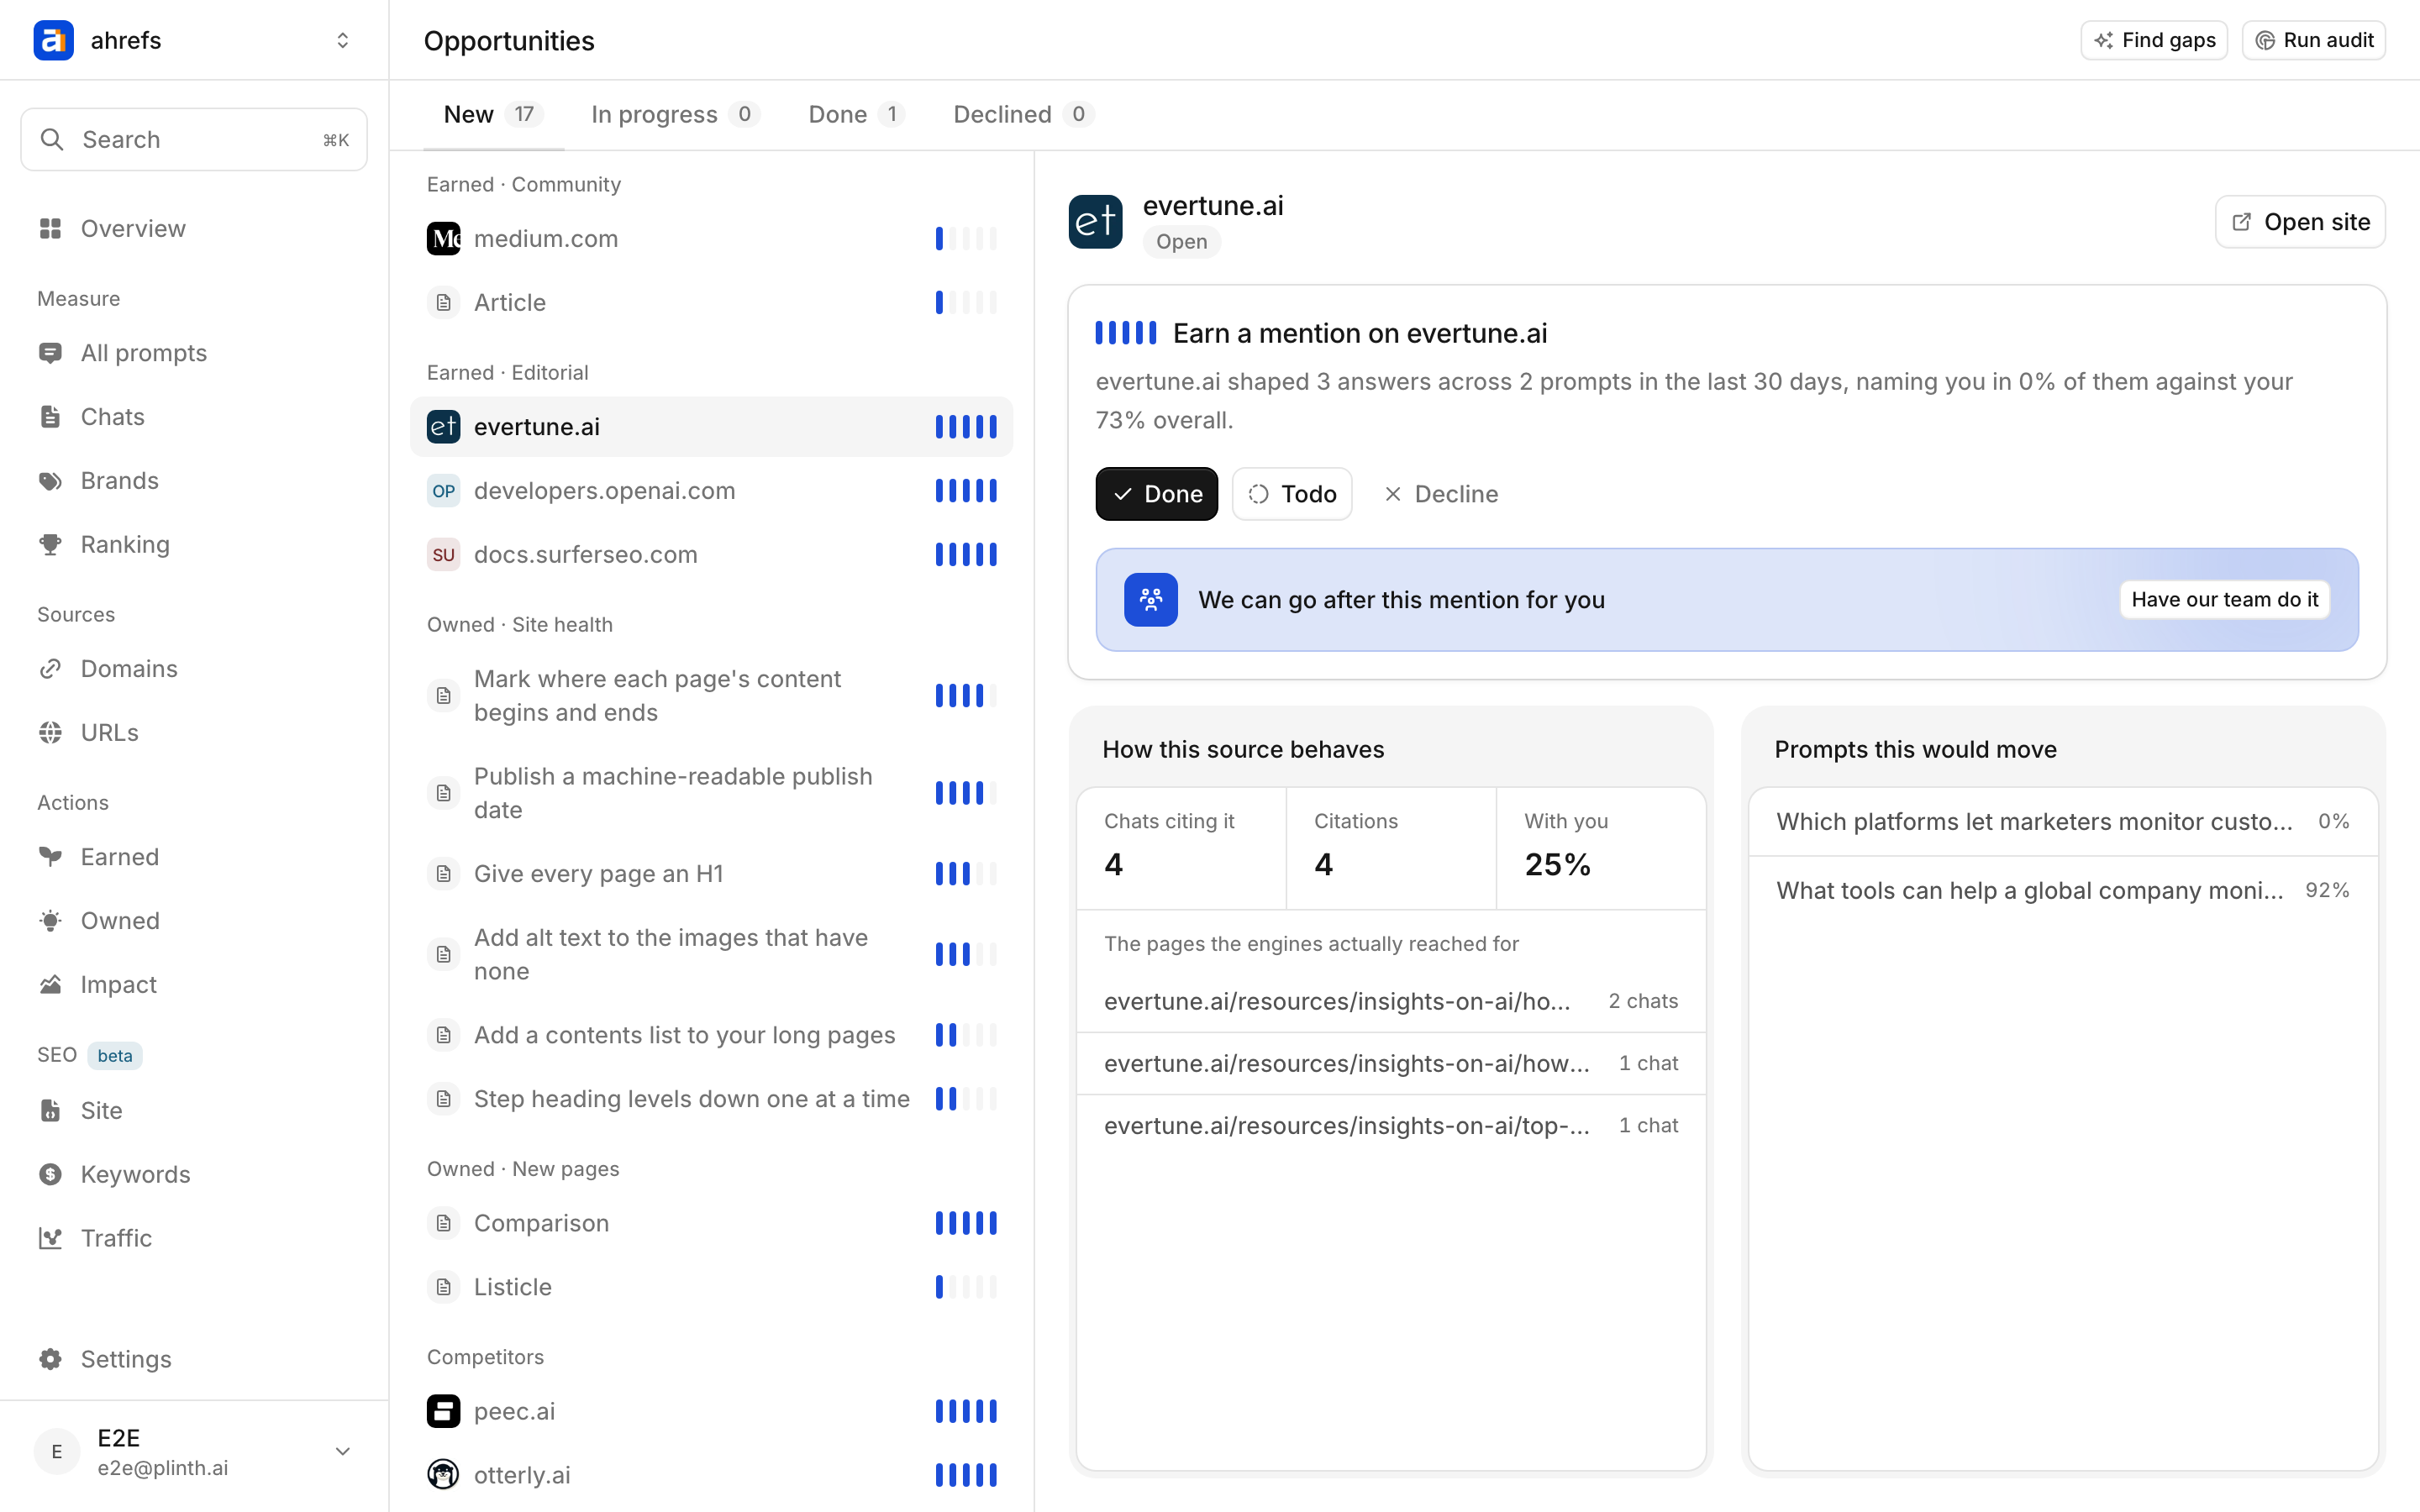This screenshot has height=1512, width=2420.
Task: Open prompt What tools can help a global company
Action: 2063,891
